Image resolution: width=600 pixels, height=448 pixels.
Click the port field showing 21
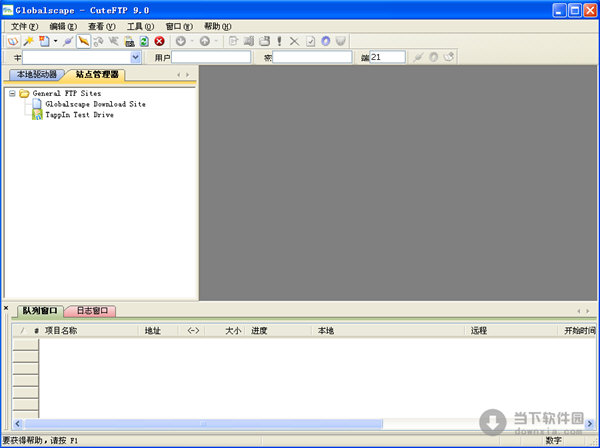[x=388, y=58]
